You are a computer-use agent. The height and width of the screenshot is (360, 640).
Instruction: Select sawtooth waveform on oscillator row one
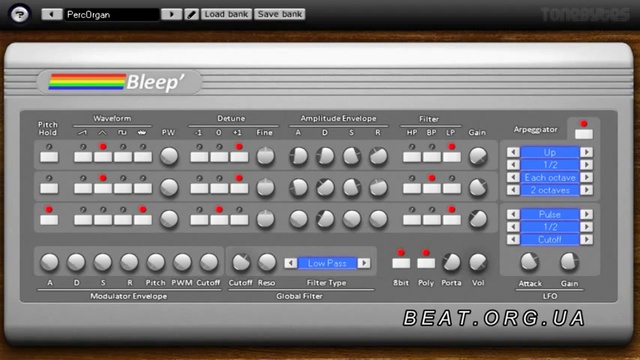(83, 157)
